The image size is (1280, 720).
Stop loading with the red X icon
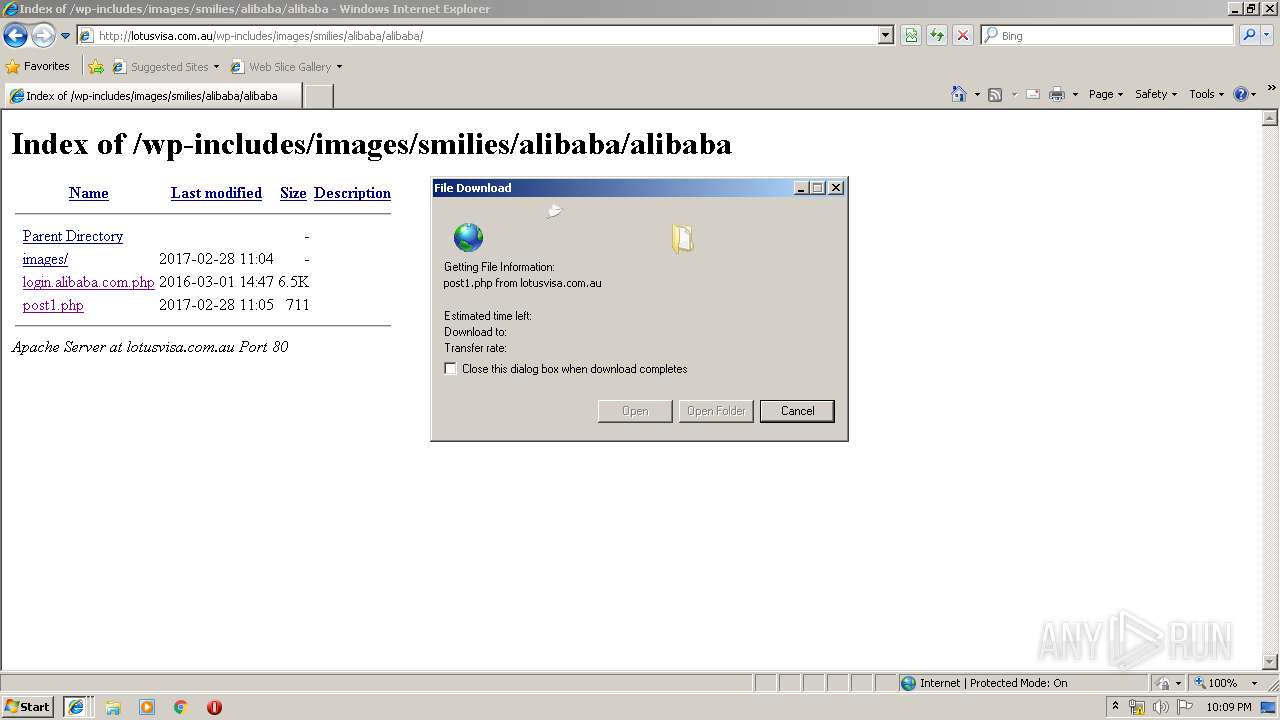[962, 36]
